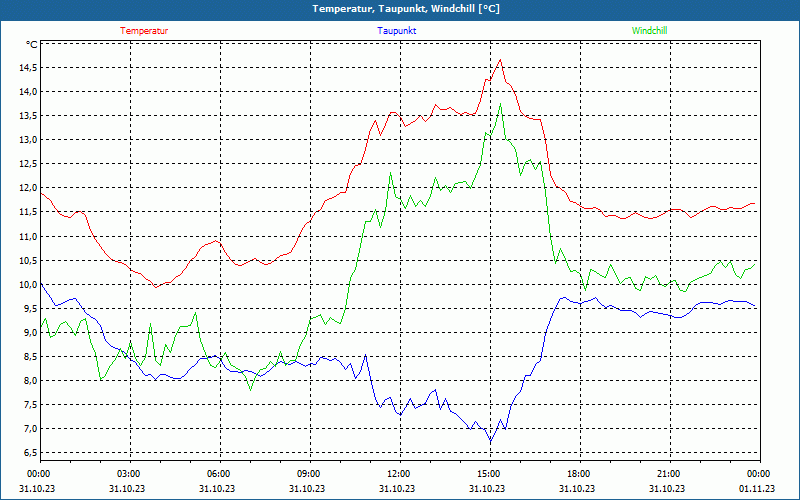This screenshot has height=500, width=800.
Task: Click the '06:00' time label
Action: (218, 474)
